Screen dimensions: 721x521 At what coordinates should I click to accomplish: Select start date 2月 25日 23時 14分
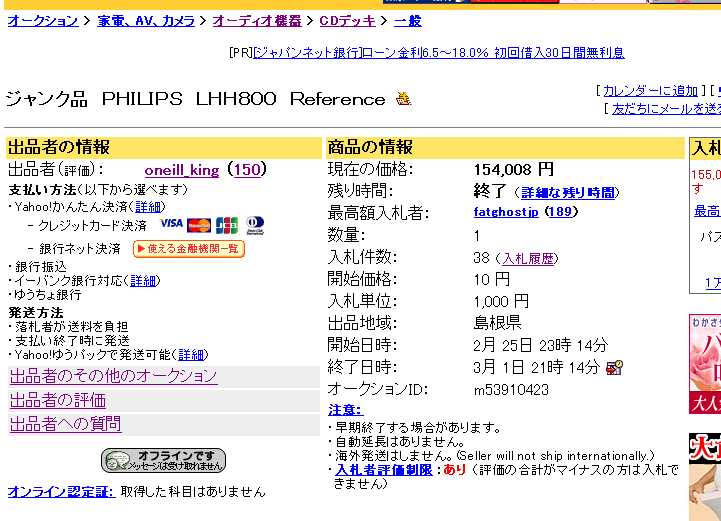(541, 345)
